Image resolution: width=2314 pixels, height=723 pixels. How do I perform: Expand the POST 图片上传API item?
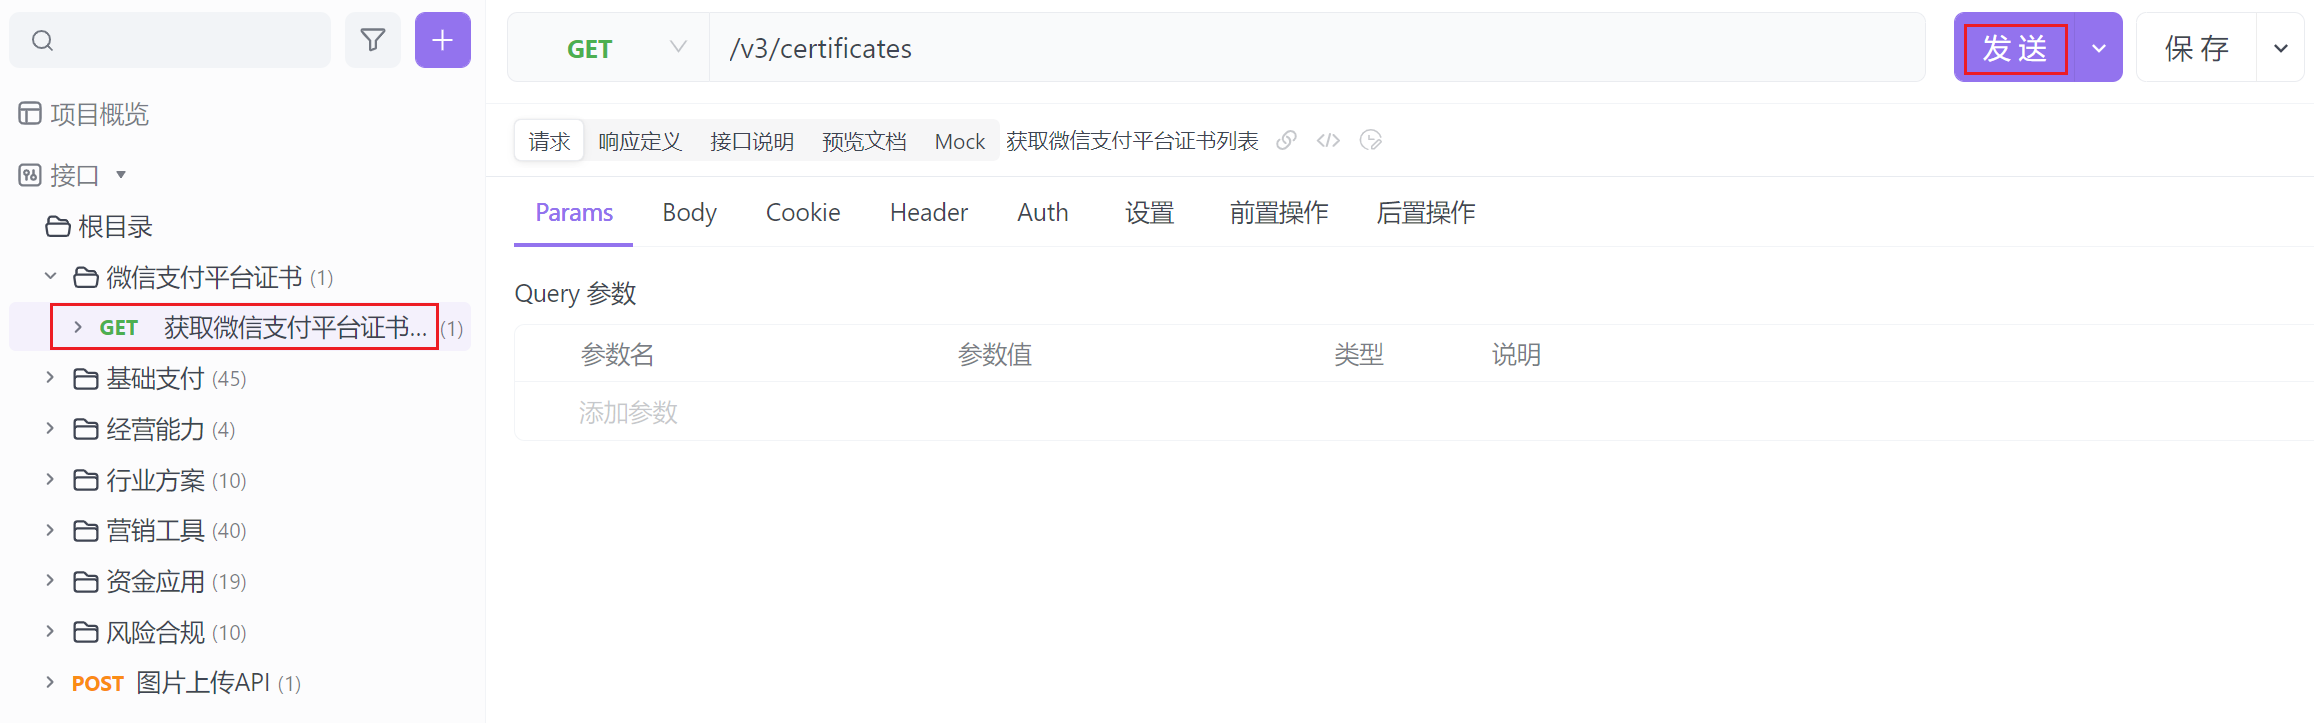tap(50, 682)
